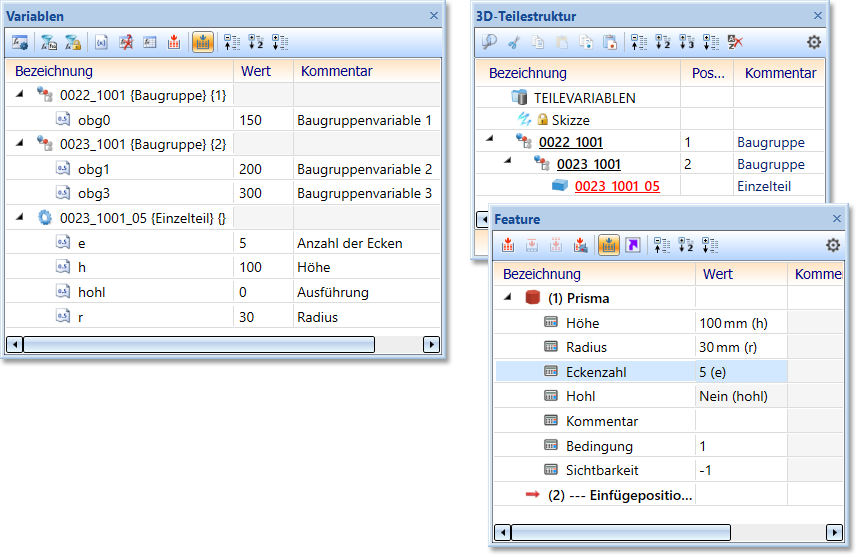The width and height of the screenshot is (856, 557).
Task: Click the magnifier search icon in 3D-Teilestruktur
Action: point(489,42)
